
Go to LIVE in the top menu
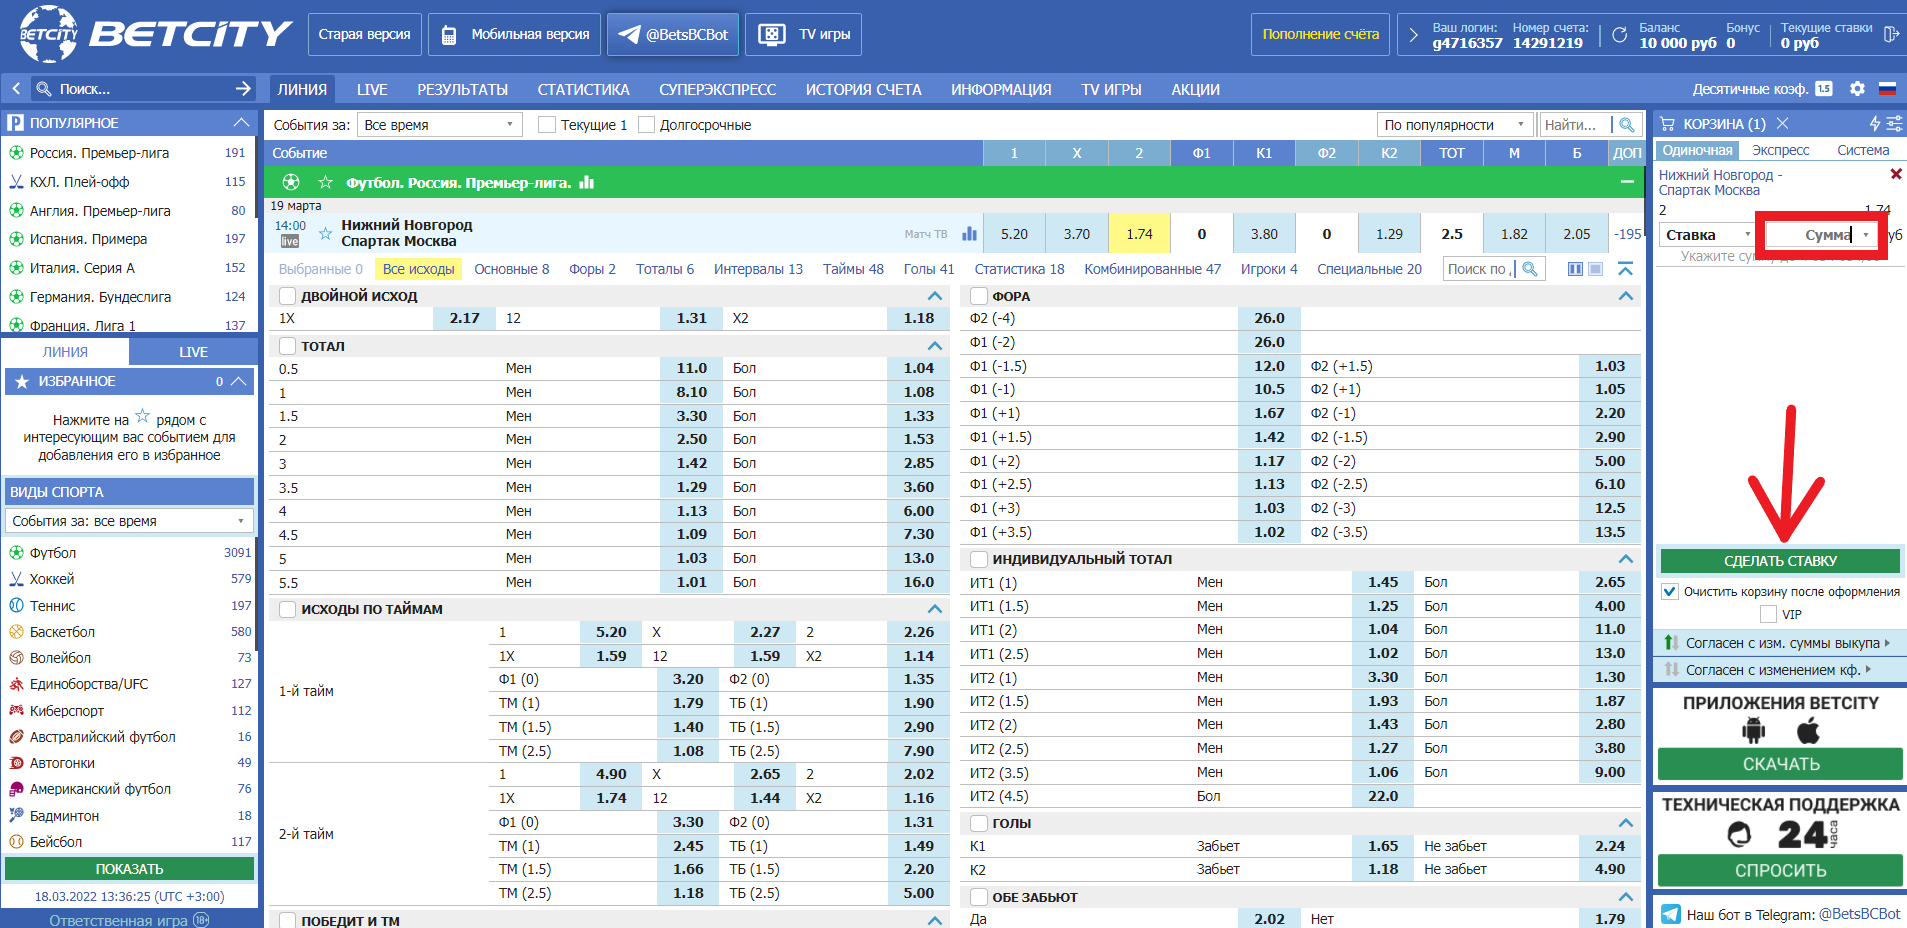tap(372, 89)
